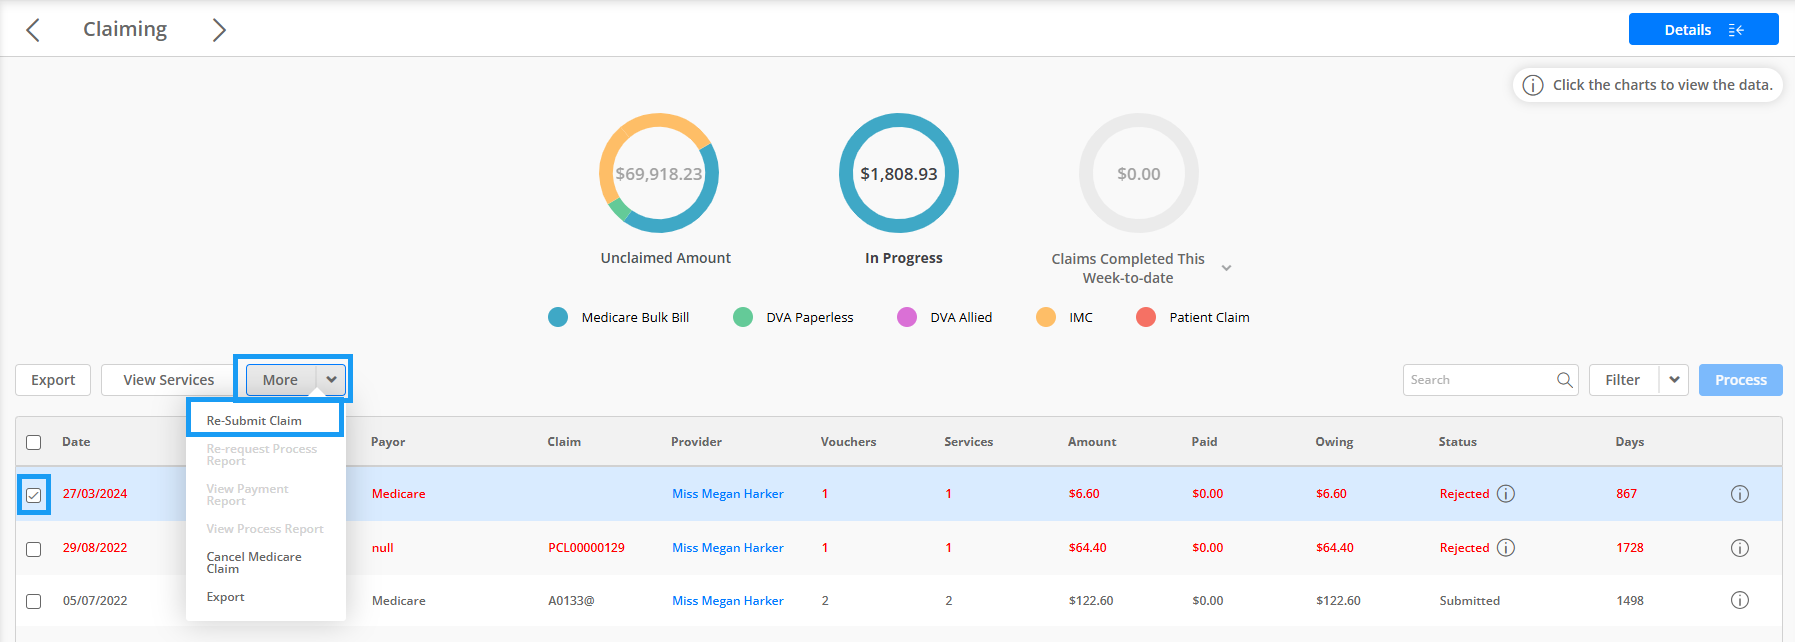Click the back arrow beside Claiming
The width and height of the screenshot is (1795, 642).
pyautogui.click(x=33, y=30)
